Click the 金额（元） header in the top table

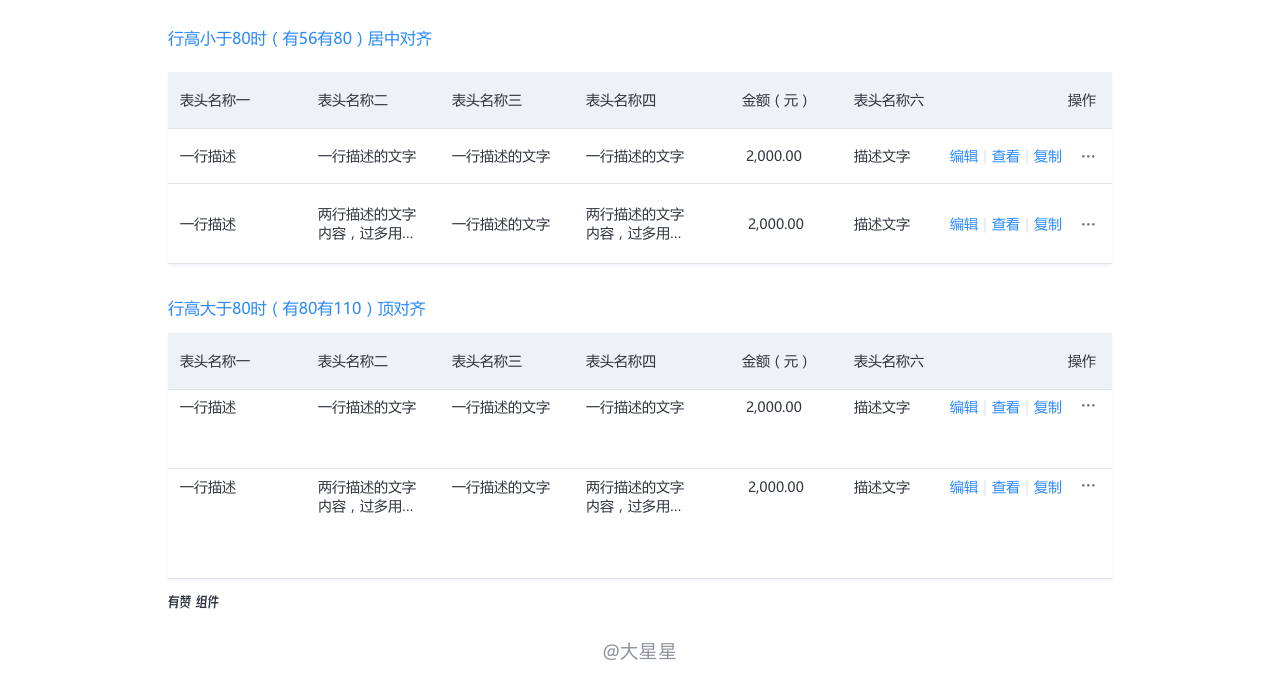coord(775,100)
